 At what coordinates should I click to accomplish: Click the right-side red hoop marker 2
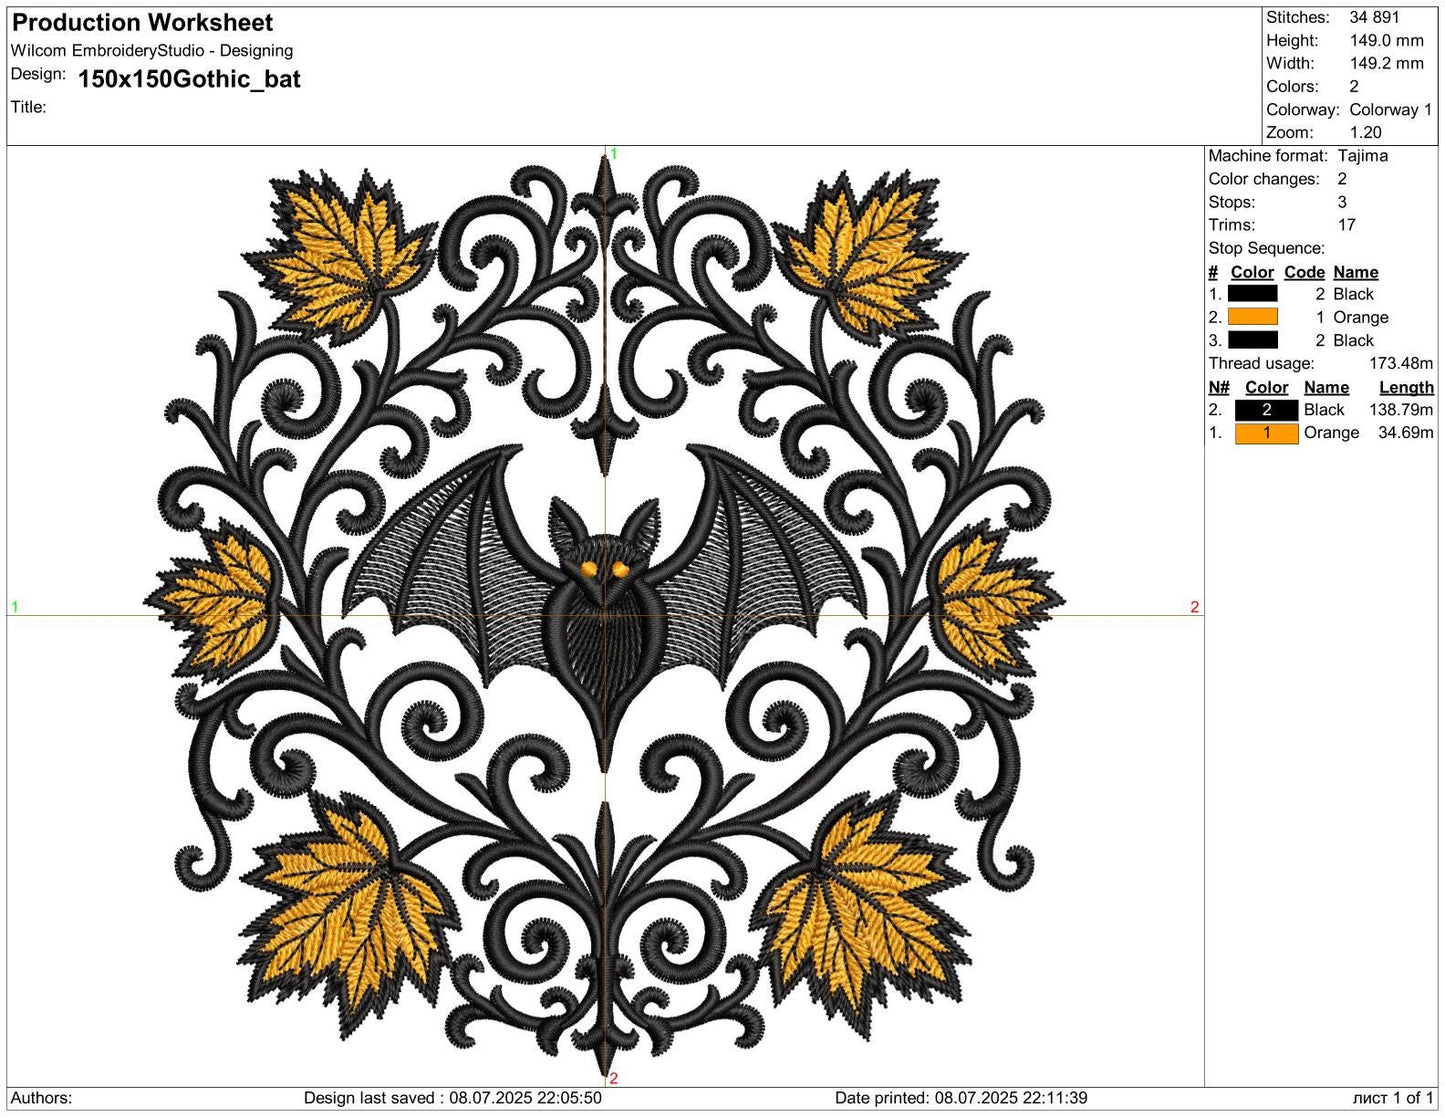coord(1196,607)
